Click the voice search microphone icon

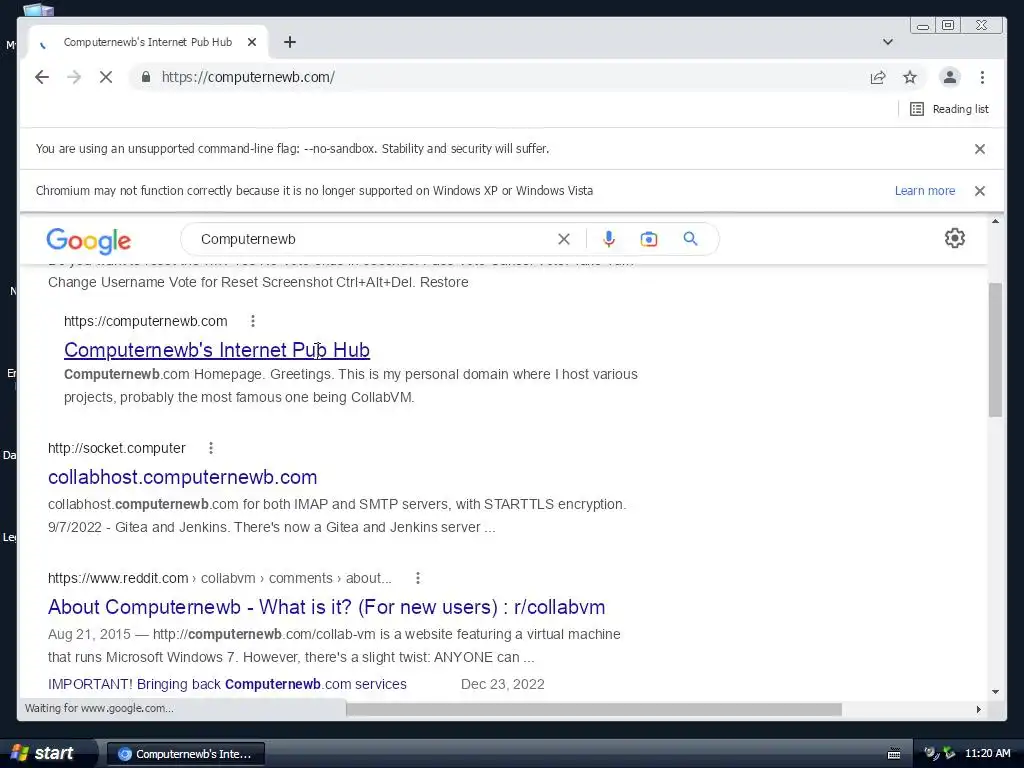click(609, 239)
